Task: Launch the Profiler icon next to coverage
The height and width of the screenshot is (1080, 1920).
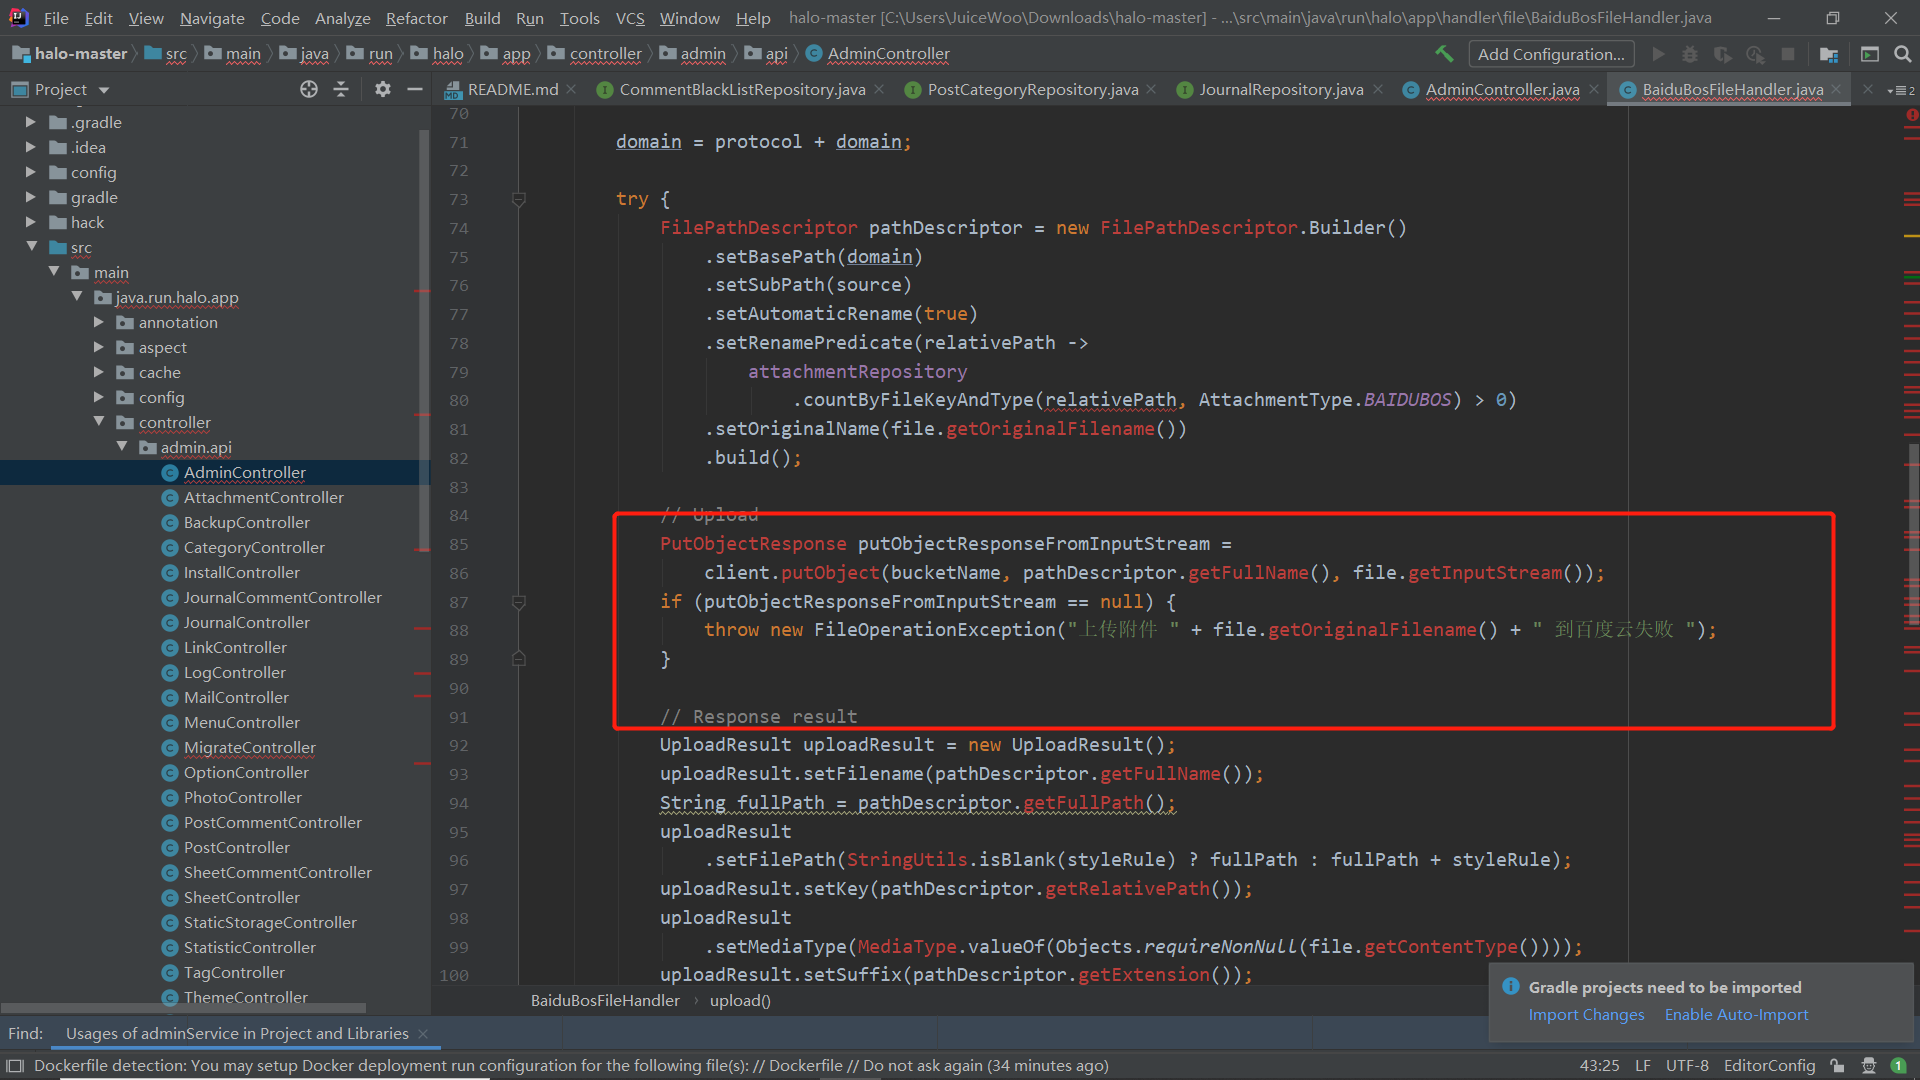Action: (x=1756, y=55)
